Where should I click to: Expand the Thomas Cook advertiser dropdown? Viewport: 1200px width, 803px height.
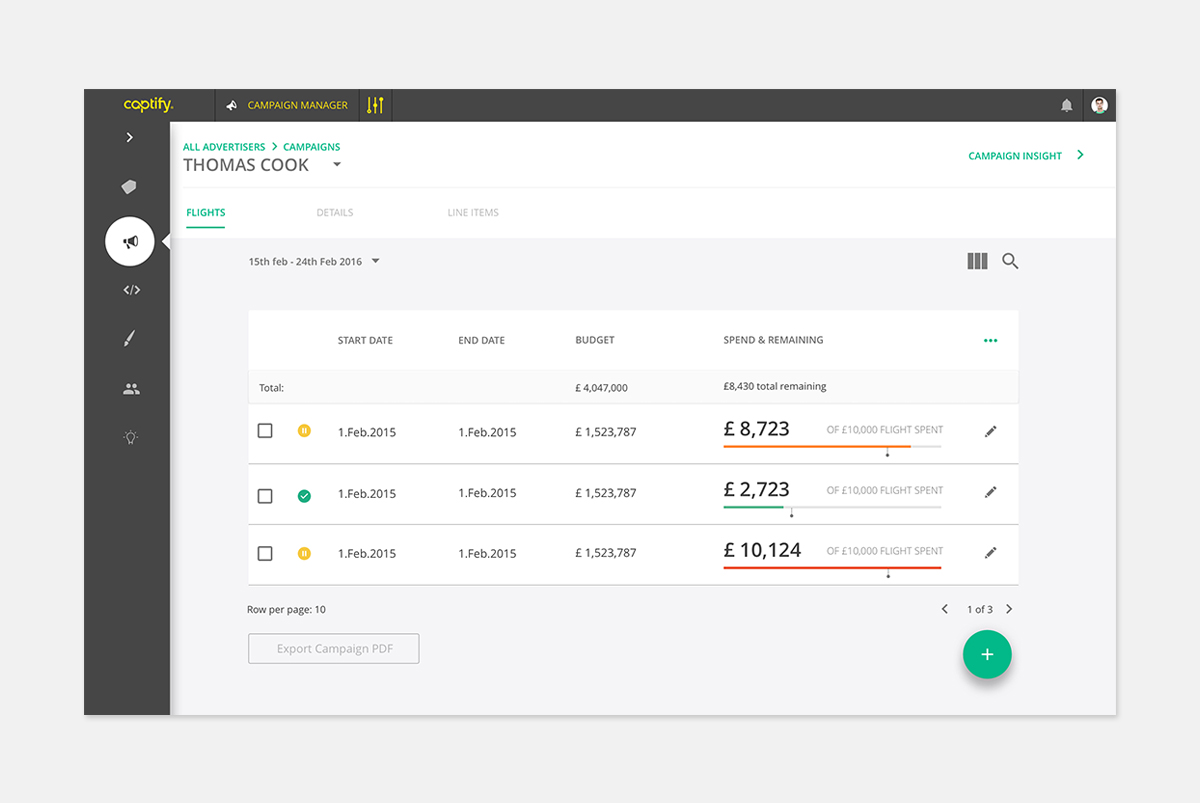(x=337, y=165)
